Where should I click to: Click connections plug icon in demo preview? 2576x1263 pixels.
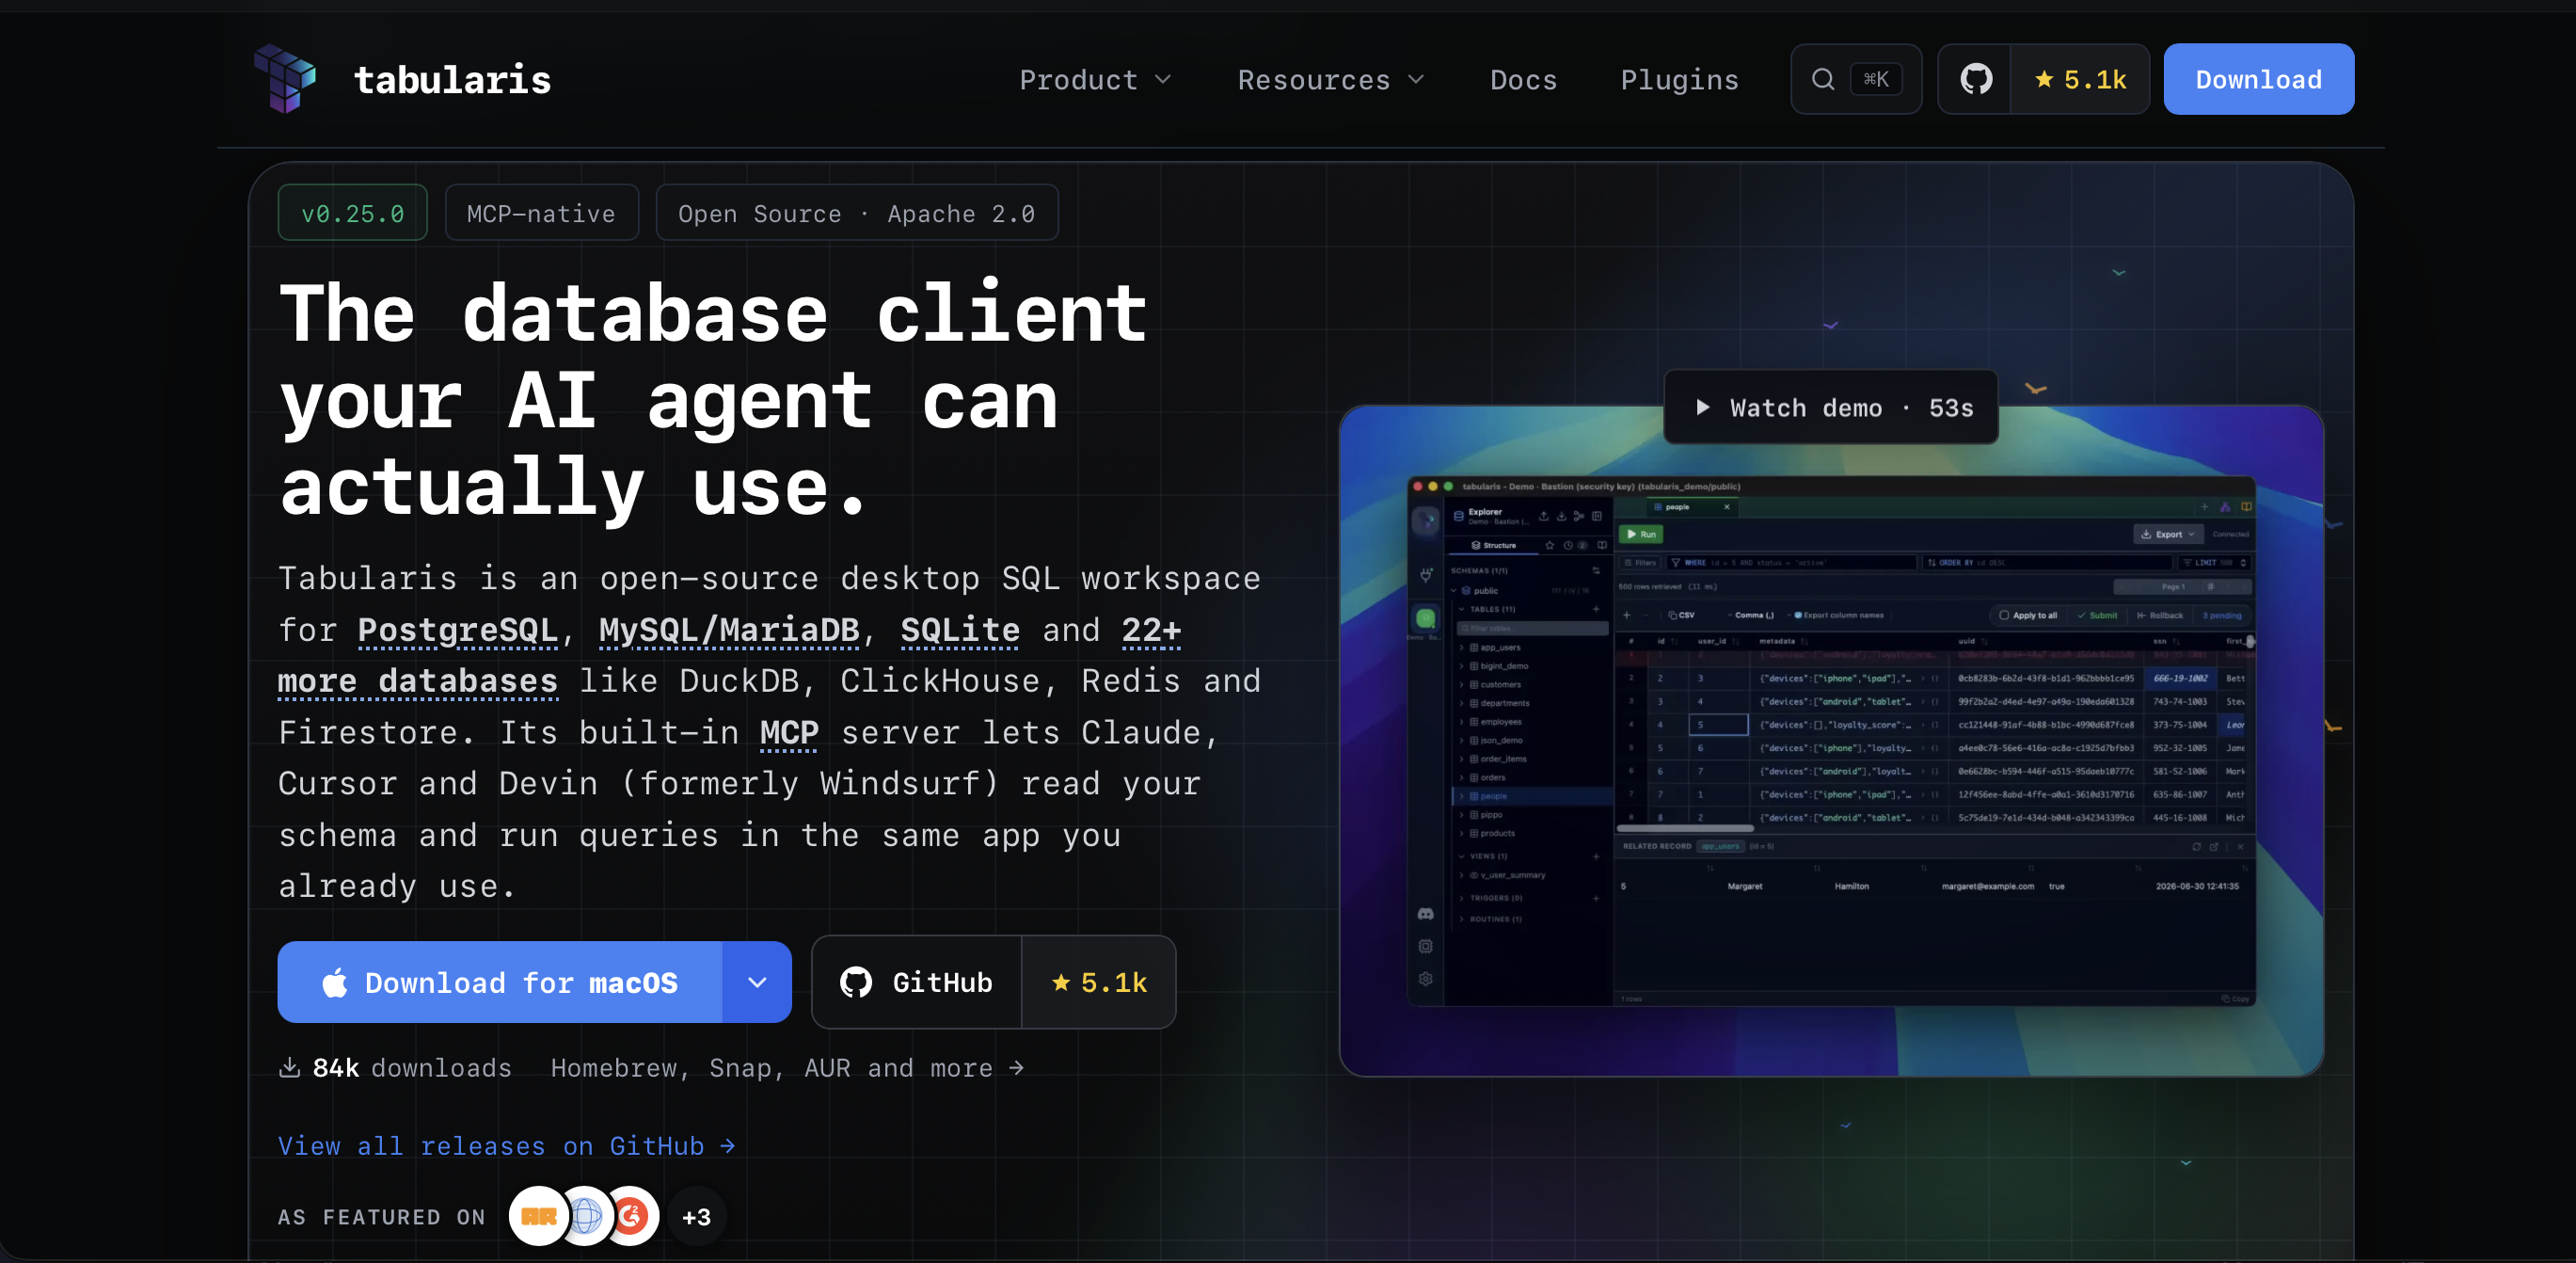pos(1425,575)
